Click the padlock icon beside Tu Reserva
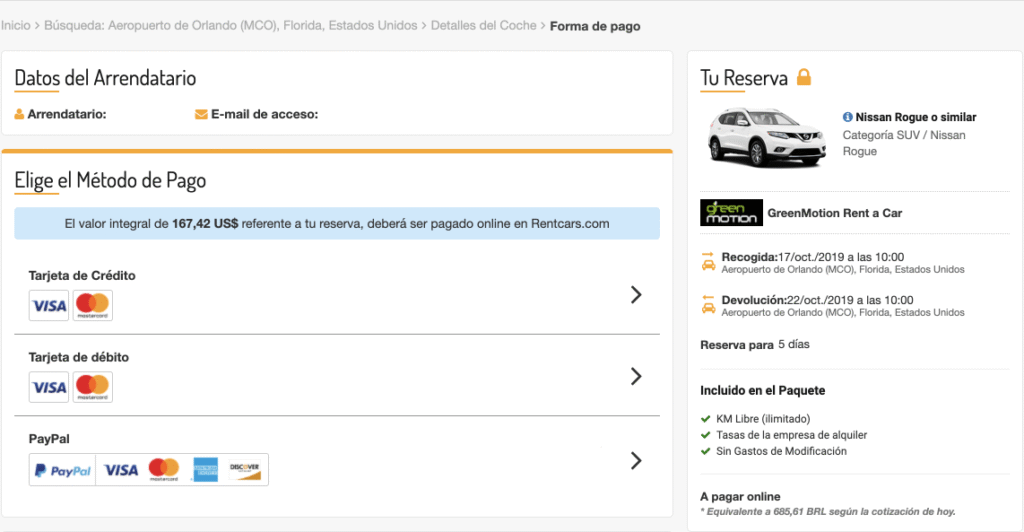Screen dimensions: 1024x532 point(804,77)
